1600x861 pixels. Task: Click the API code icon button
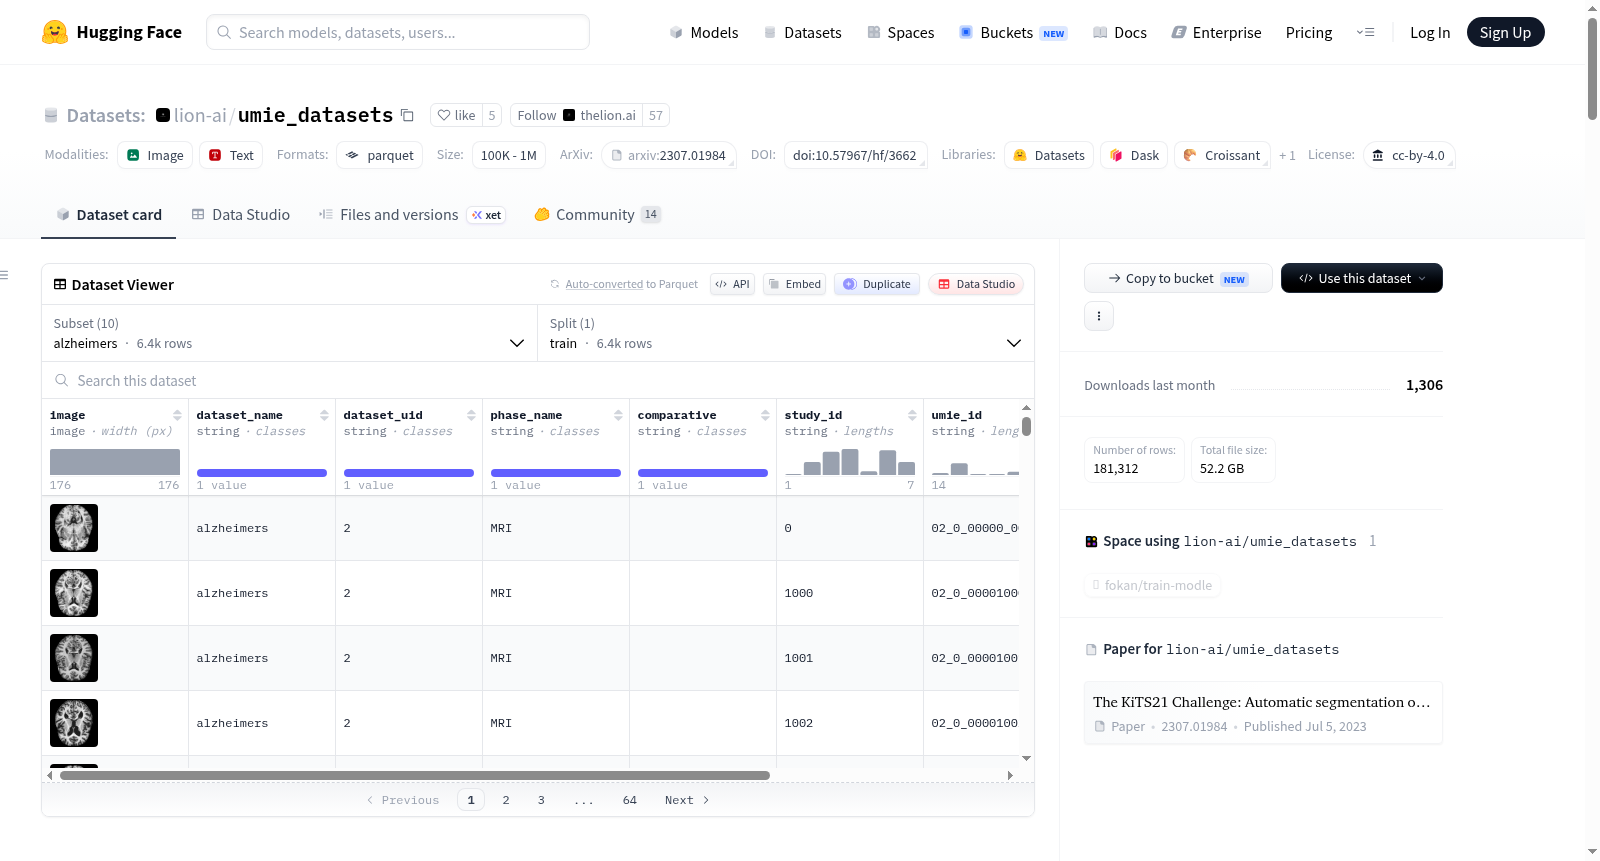[x=732, y=284]
